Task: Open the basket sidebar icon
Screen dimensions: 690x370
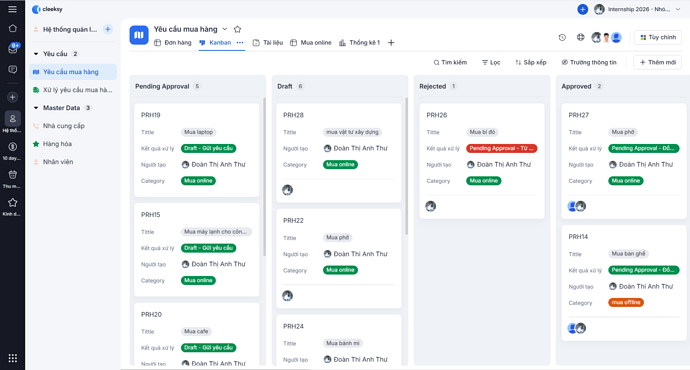Action: (12, 175)
